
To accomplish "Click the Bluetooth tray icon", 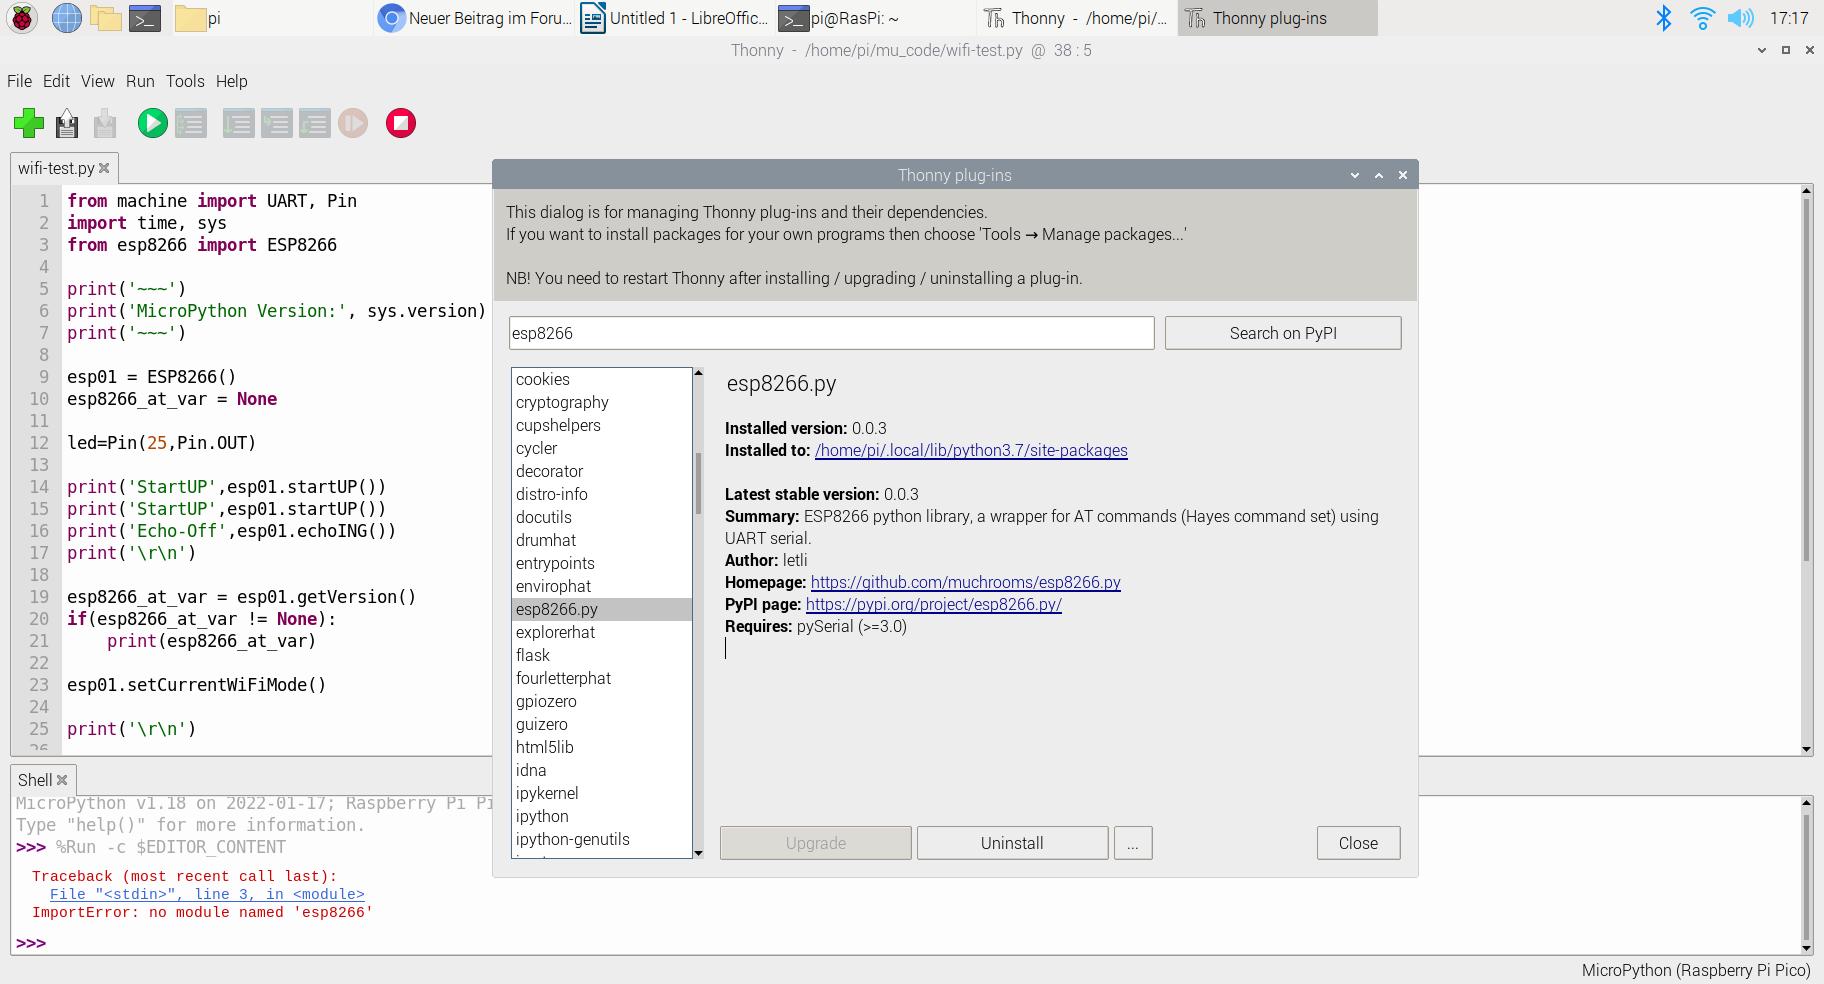I will pos(1663,18).
